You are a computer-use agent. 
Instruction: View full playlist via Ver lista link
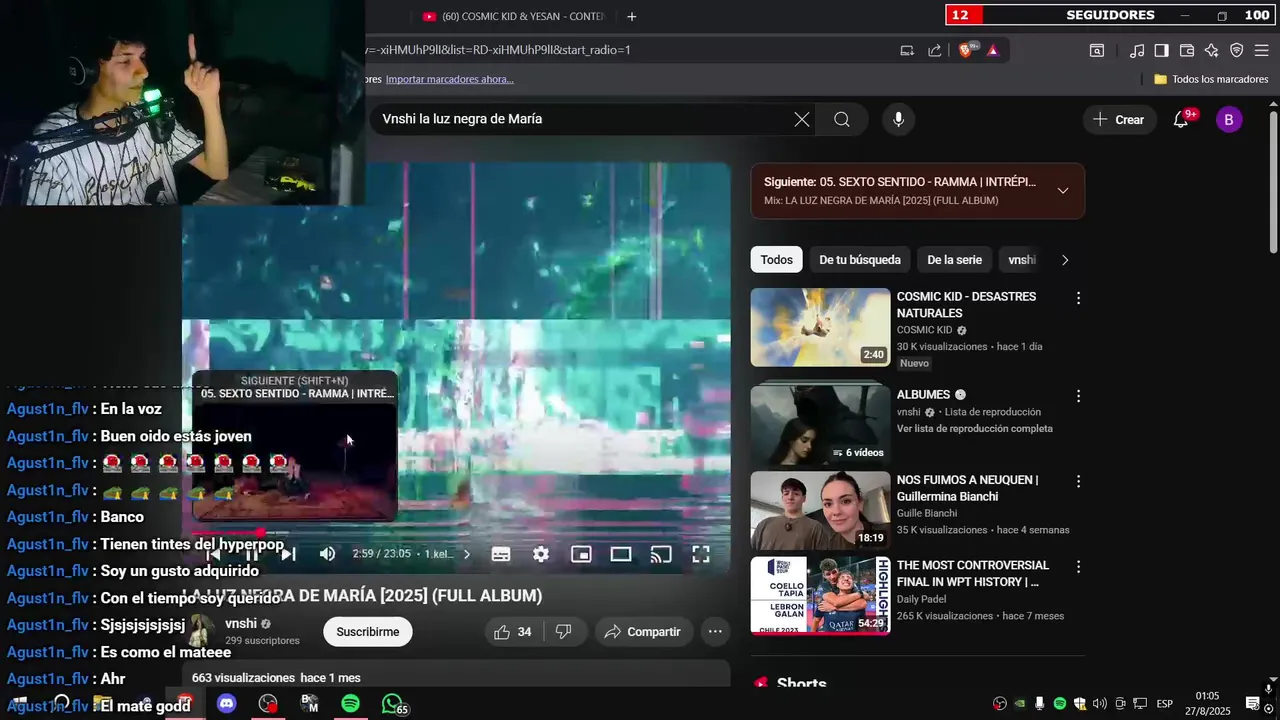(974, 429)
